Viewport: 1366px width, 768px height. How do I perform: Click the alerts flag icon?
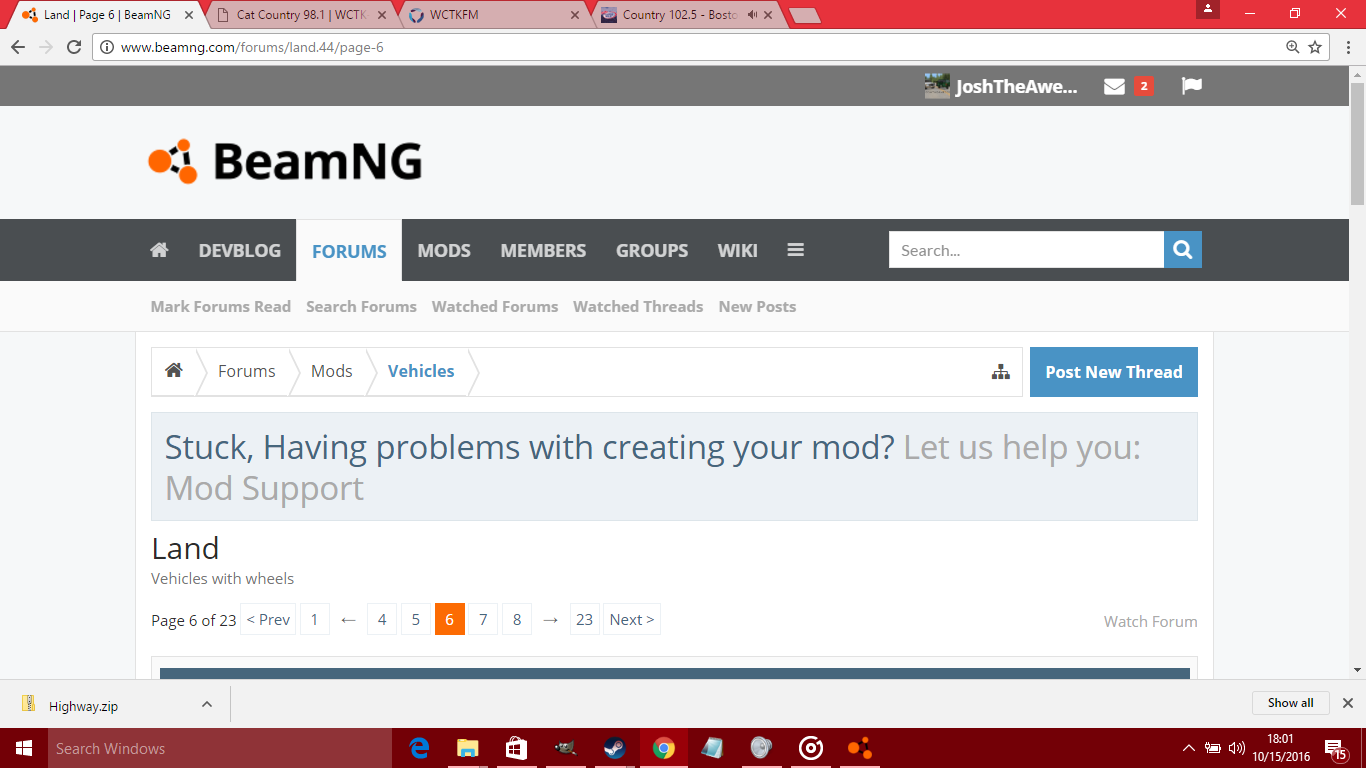tap(1191, 86)
